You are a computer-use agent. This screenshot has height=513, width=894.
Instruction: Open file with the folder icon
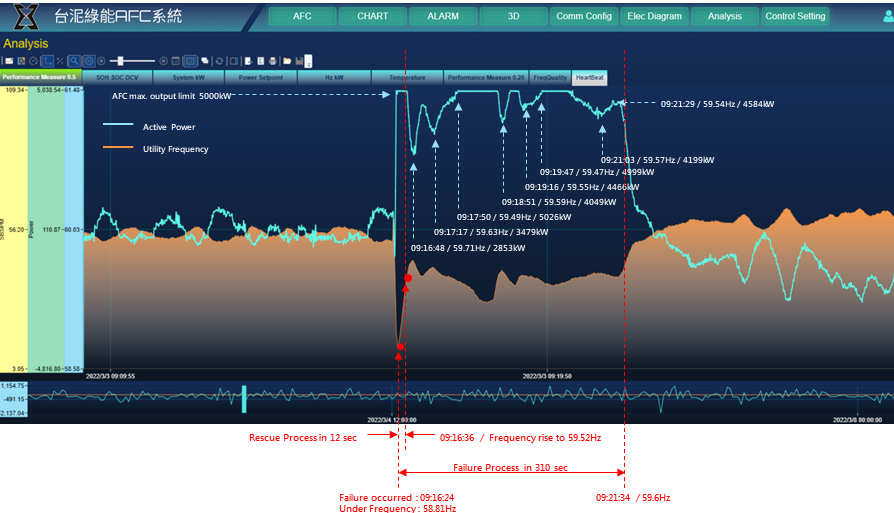287,61
